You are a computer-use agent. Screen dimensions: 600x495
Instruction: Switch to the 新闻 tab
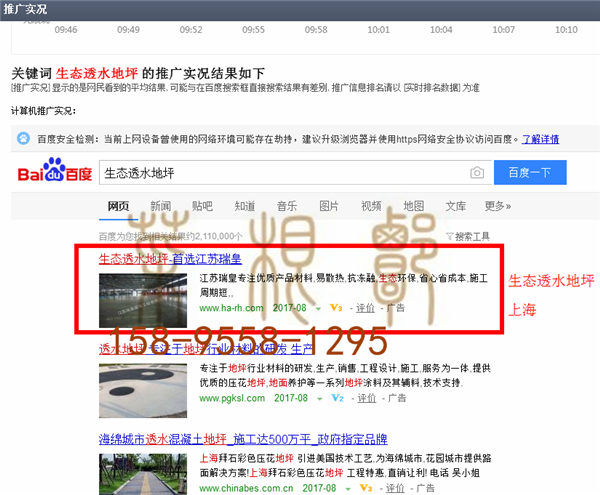point(160,206)
